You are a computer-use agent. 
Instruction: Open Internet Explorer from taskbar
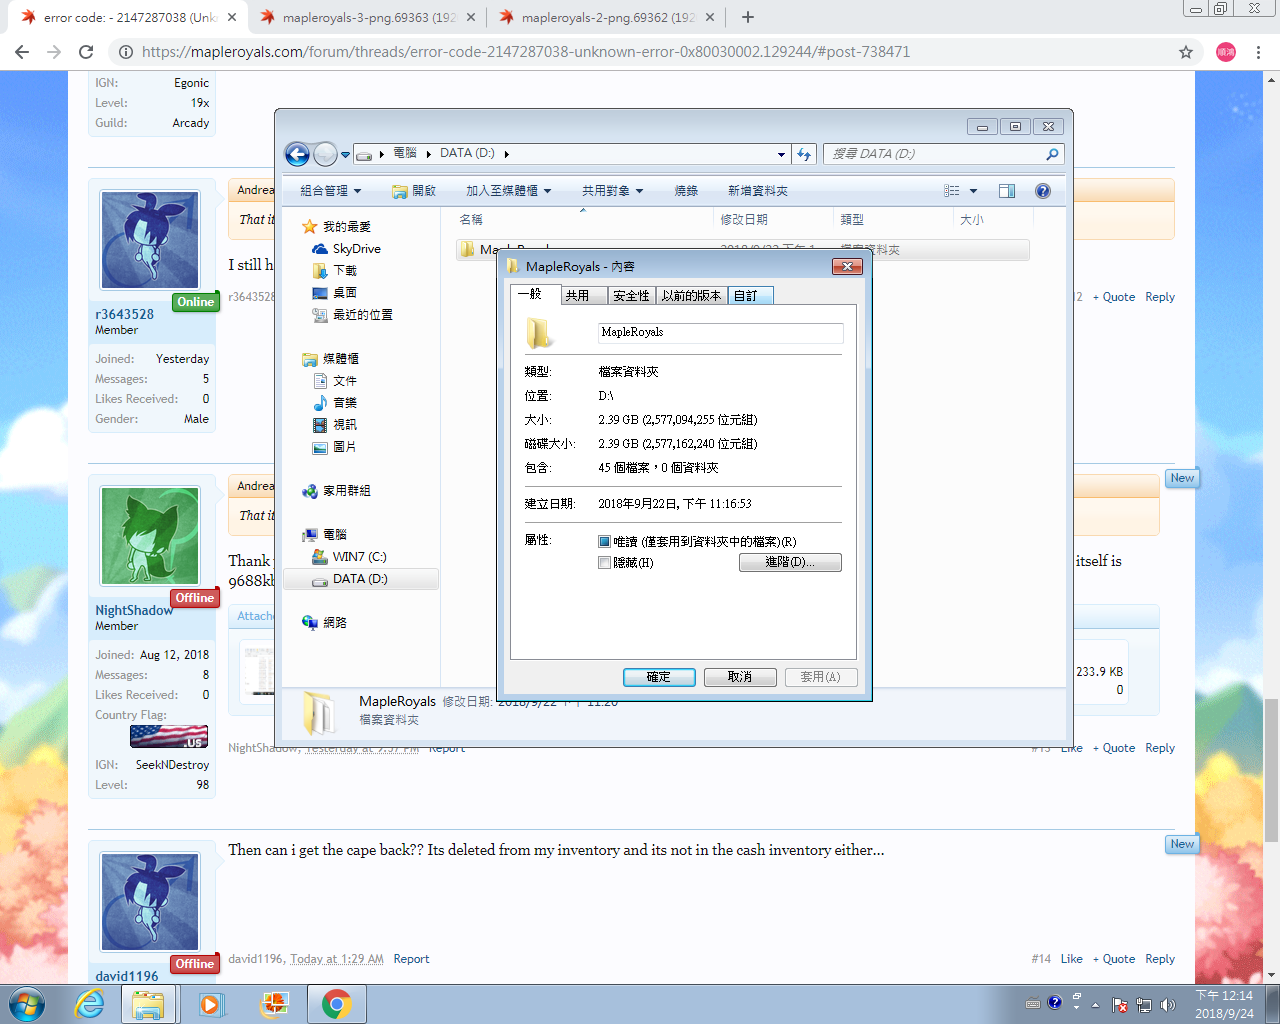[90, 1004]
